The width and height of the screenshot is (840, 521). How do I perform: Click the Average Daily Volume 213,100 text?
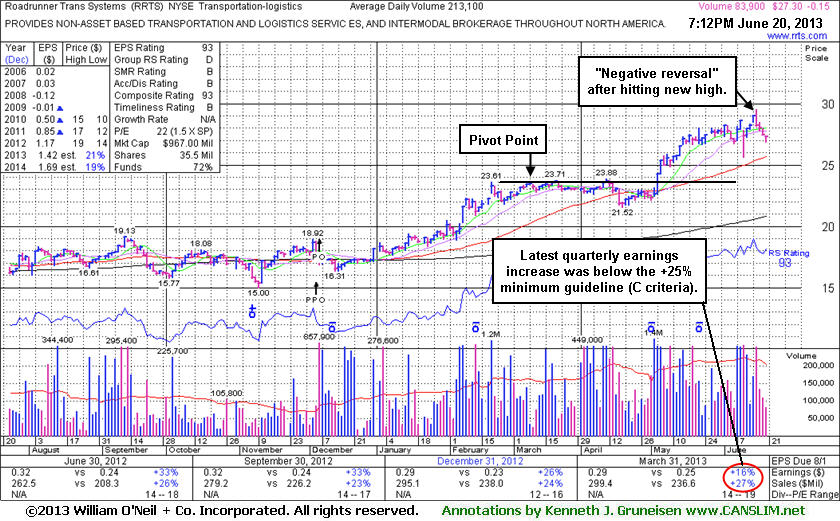(x=416, y=6)
